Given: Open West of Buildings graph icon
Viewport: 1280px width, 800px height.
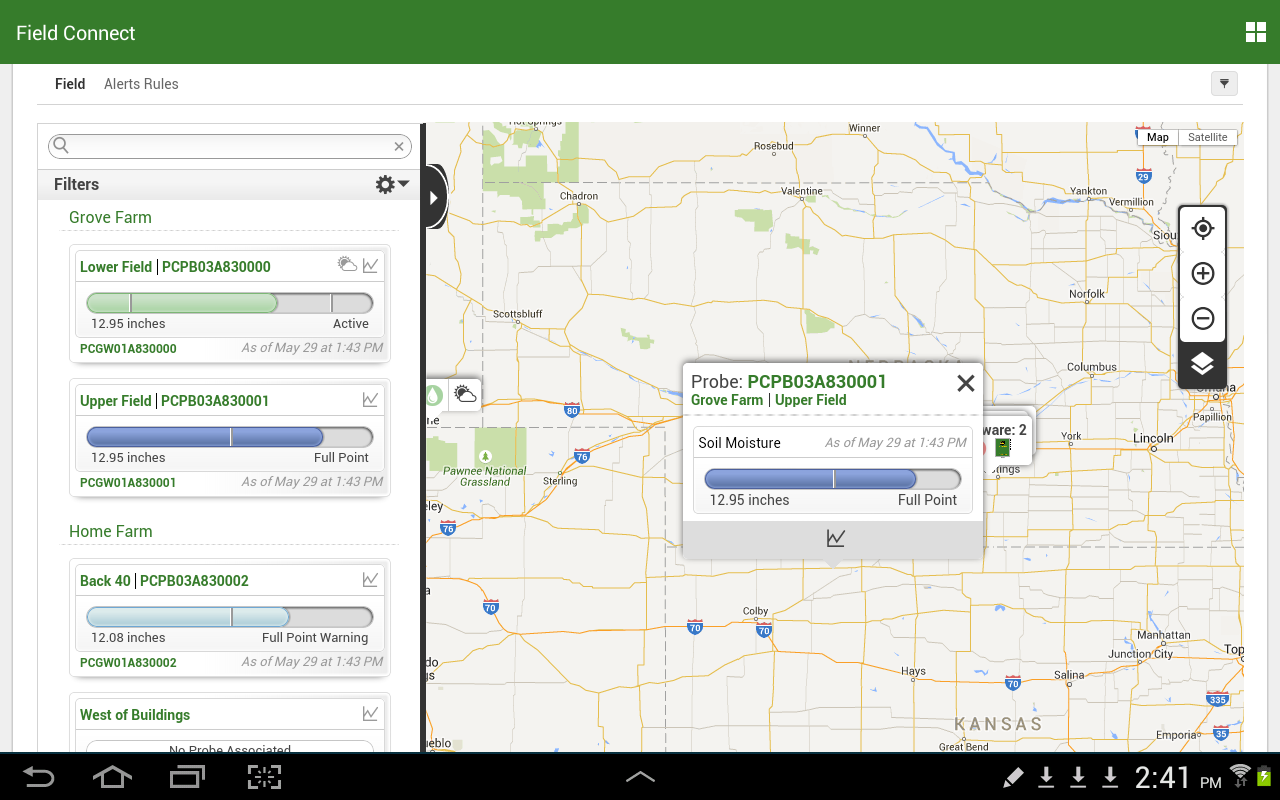Looking at the screenshot, I should 371,713.
